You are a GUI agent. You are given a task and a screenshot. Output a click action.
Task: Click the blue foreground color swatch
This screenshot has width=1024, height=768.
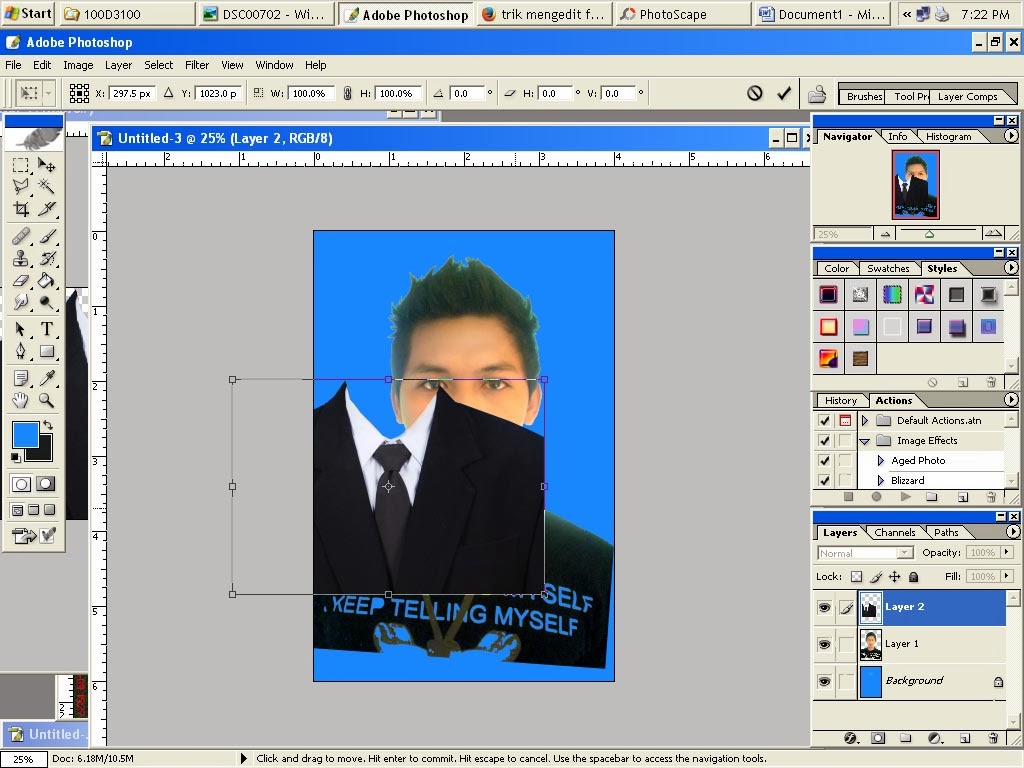pyautogui.click(x=25, y=434)
